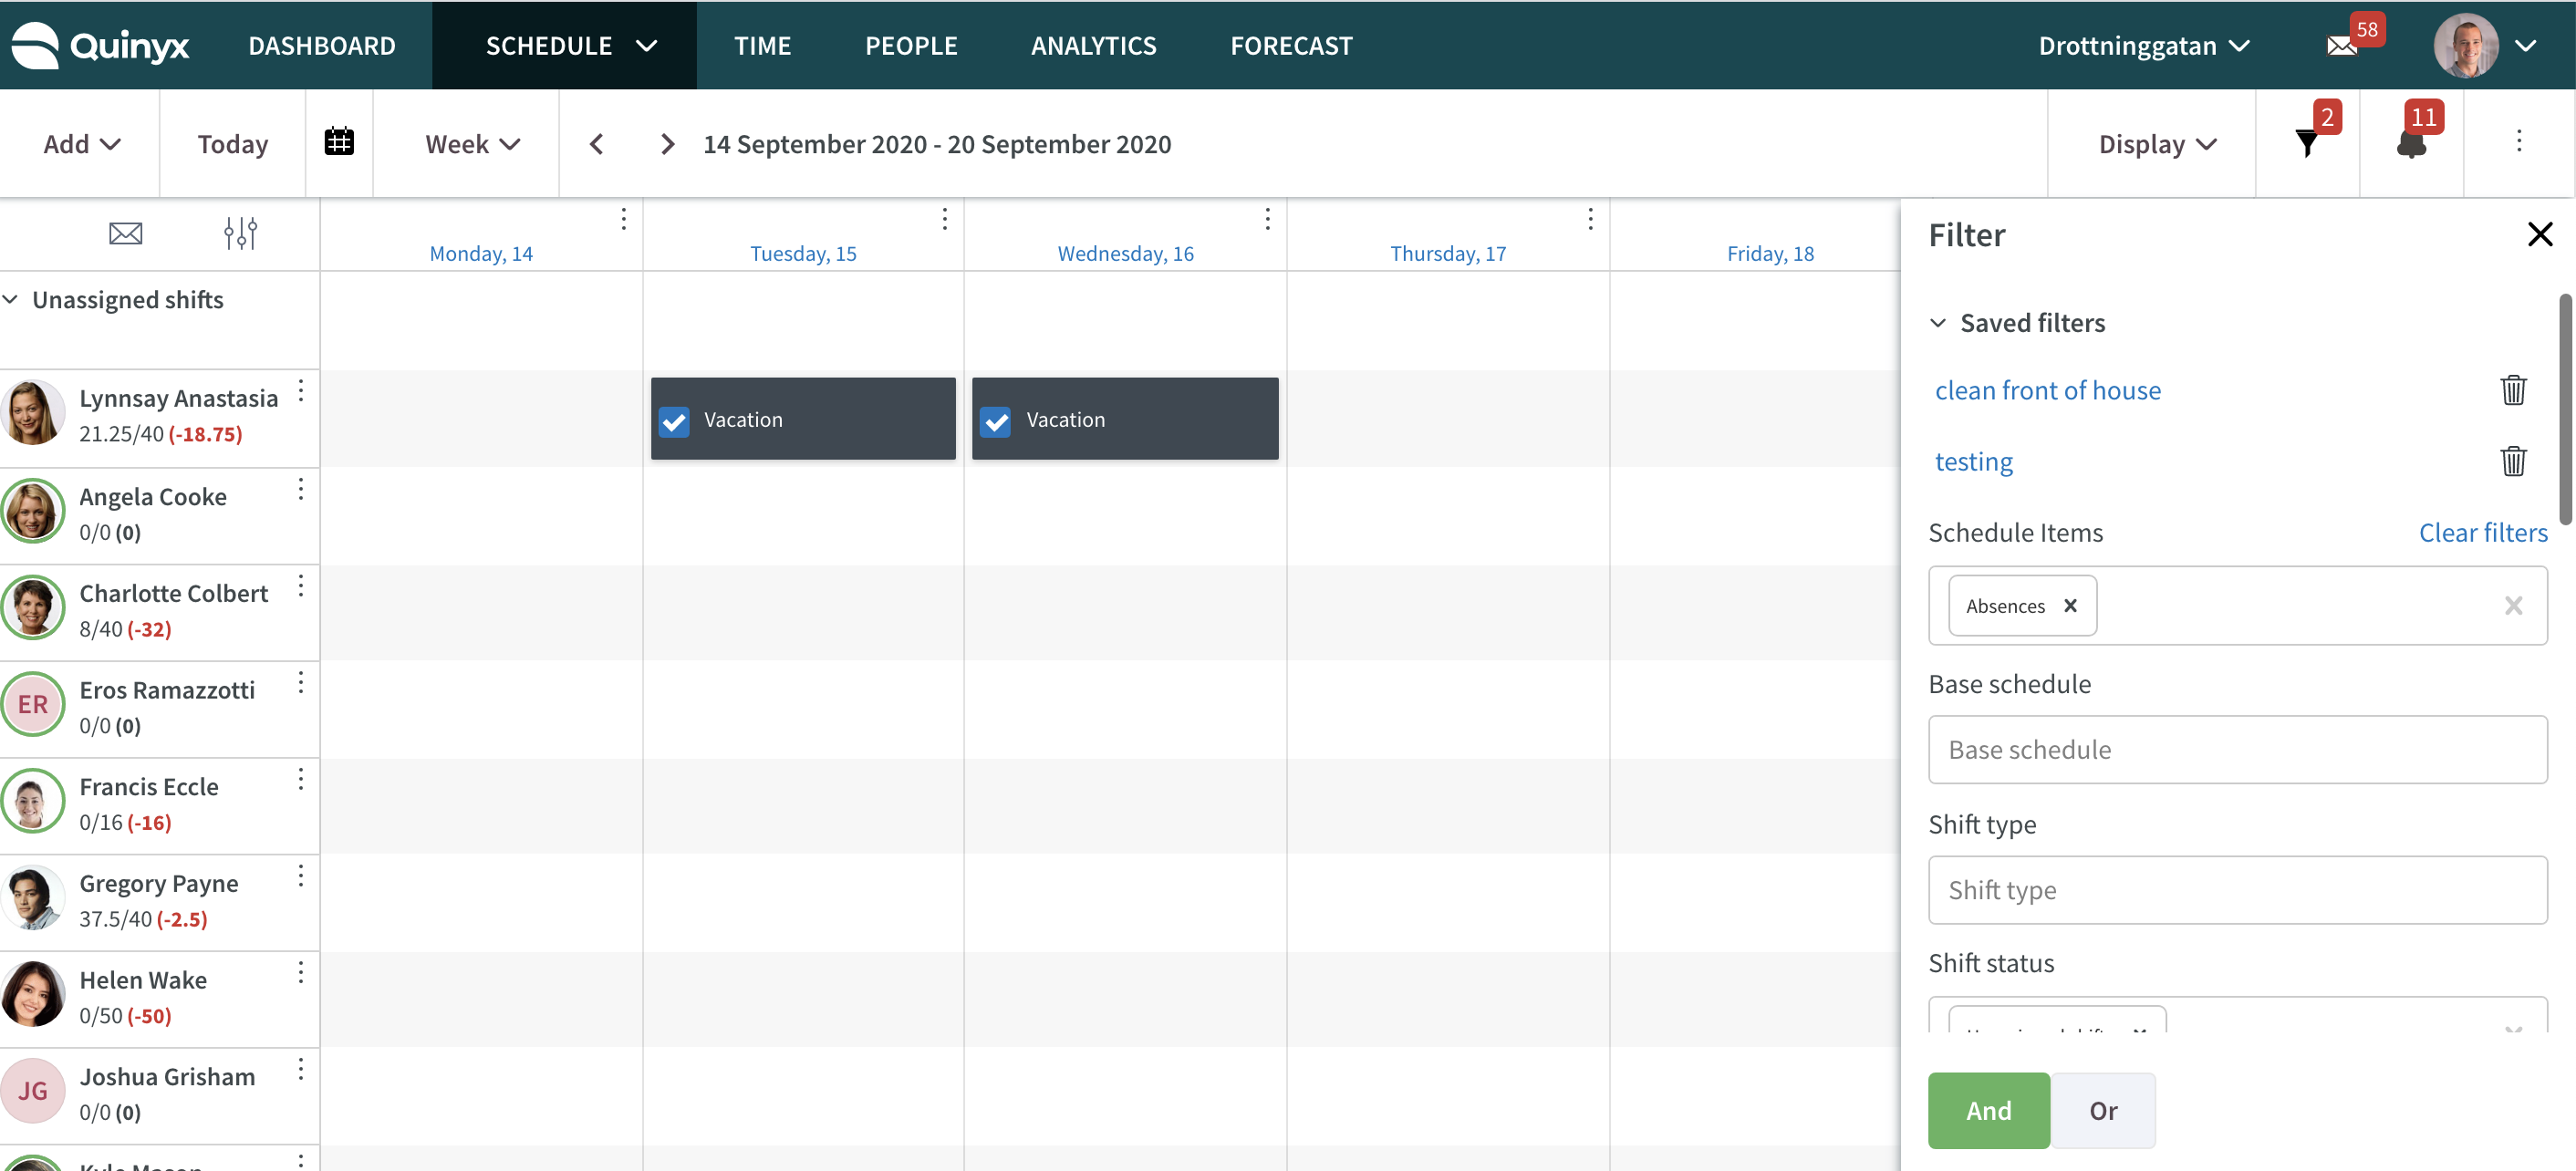Go to next week arrow

[667, 144]
